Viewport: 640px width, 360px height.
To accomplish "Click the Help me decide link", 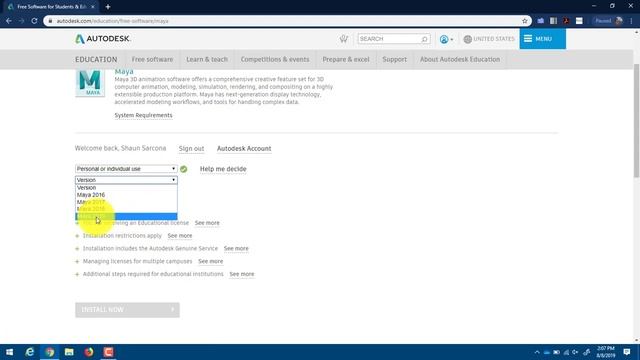I will (x=223, y=169).
